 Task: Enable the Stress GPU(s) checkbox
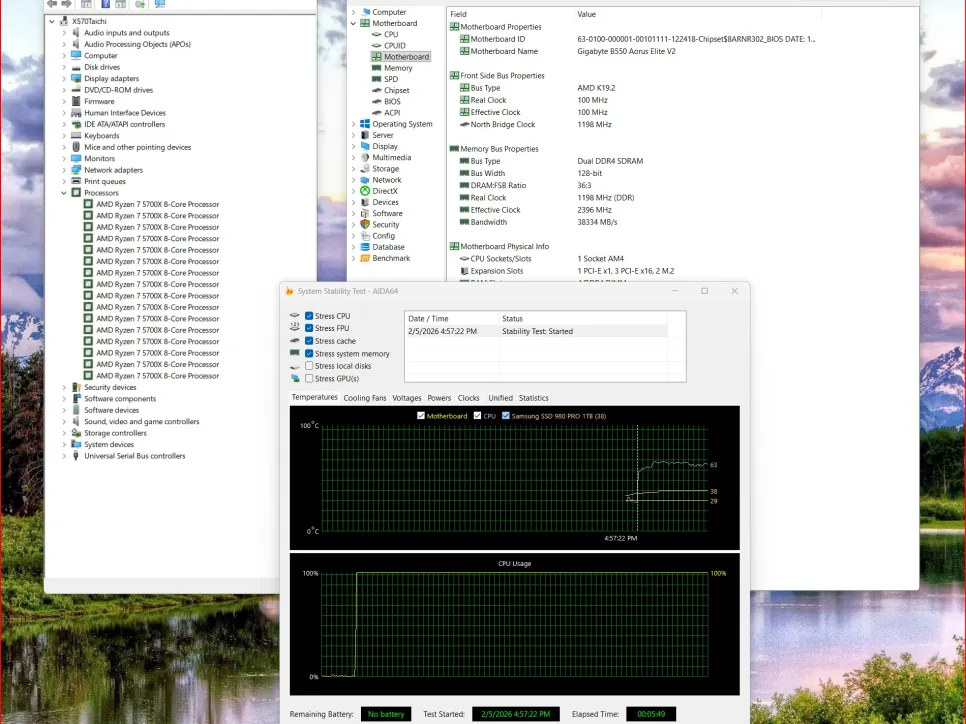point(309,379)
